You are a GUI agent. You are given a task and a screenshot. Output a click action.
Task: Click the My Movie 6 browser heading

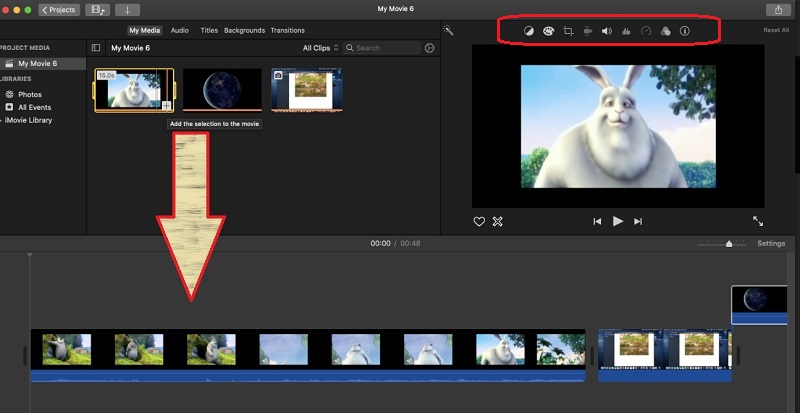pyautogui.click(x=131, y=48)
